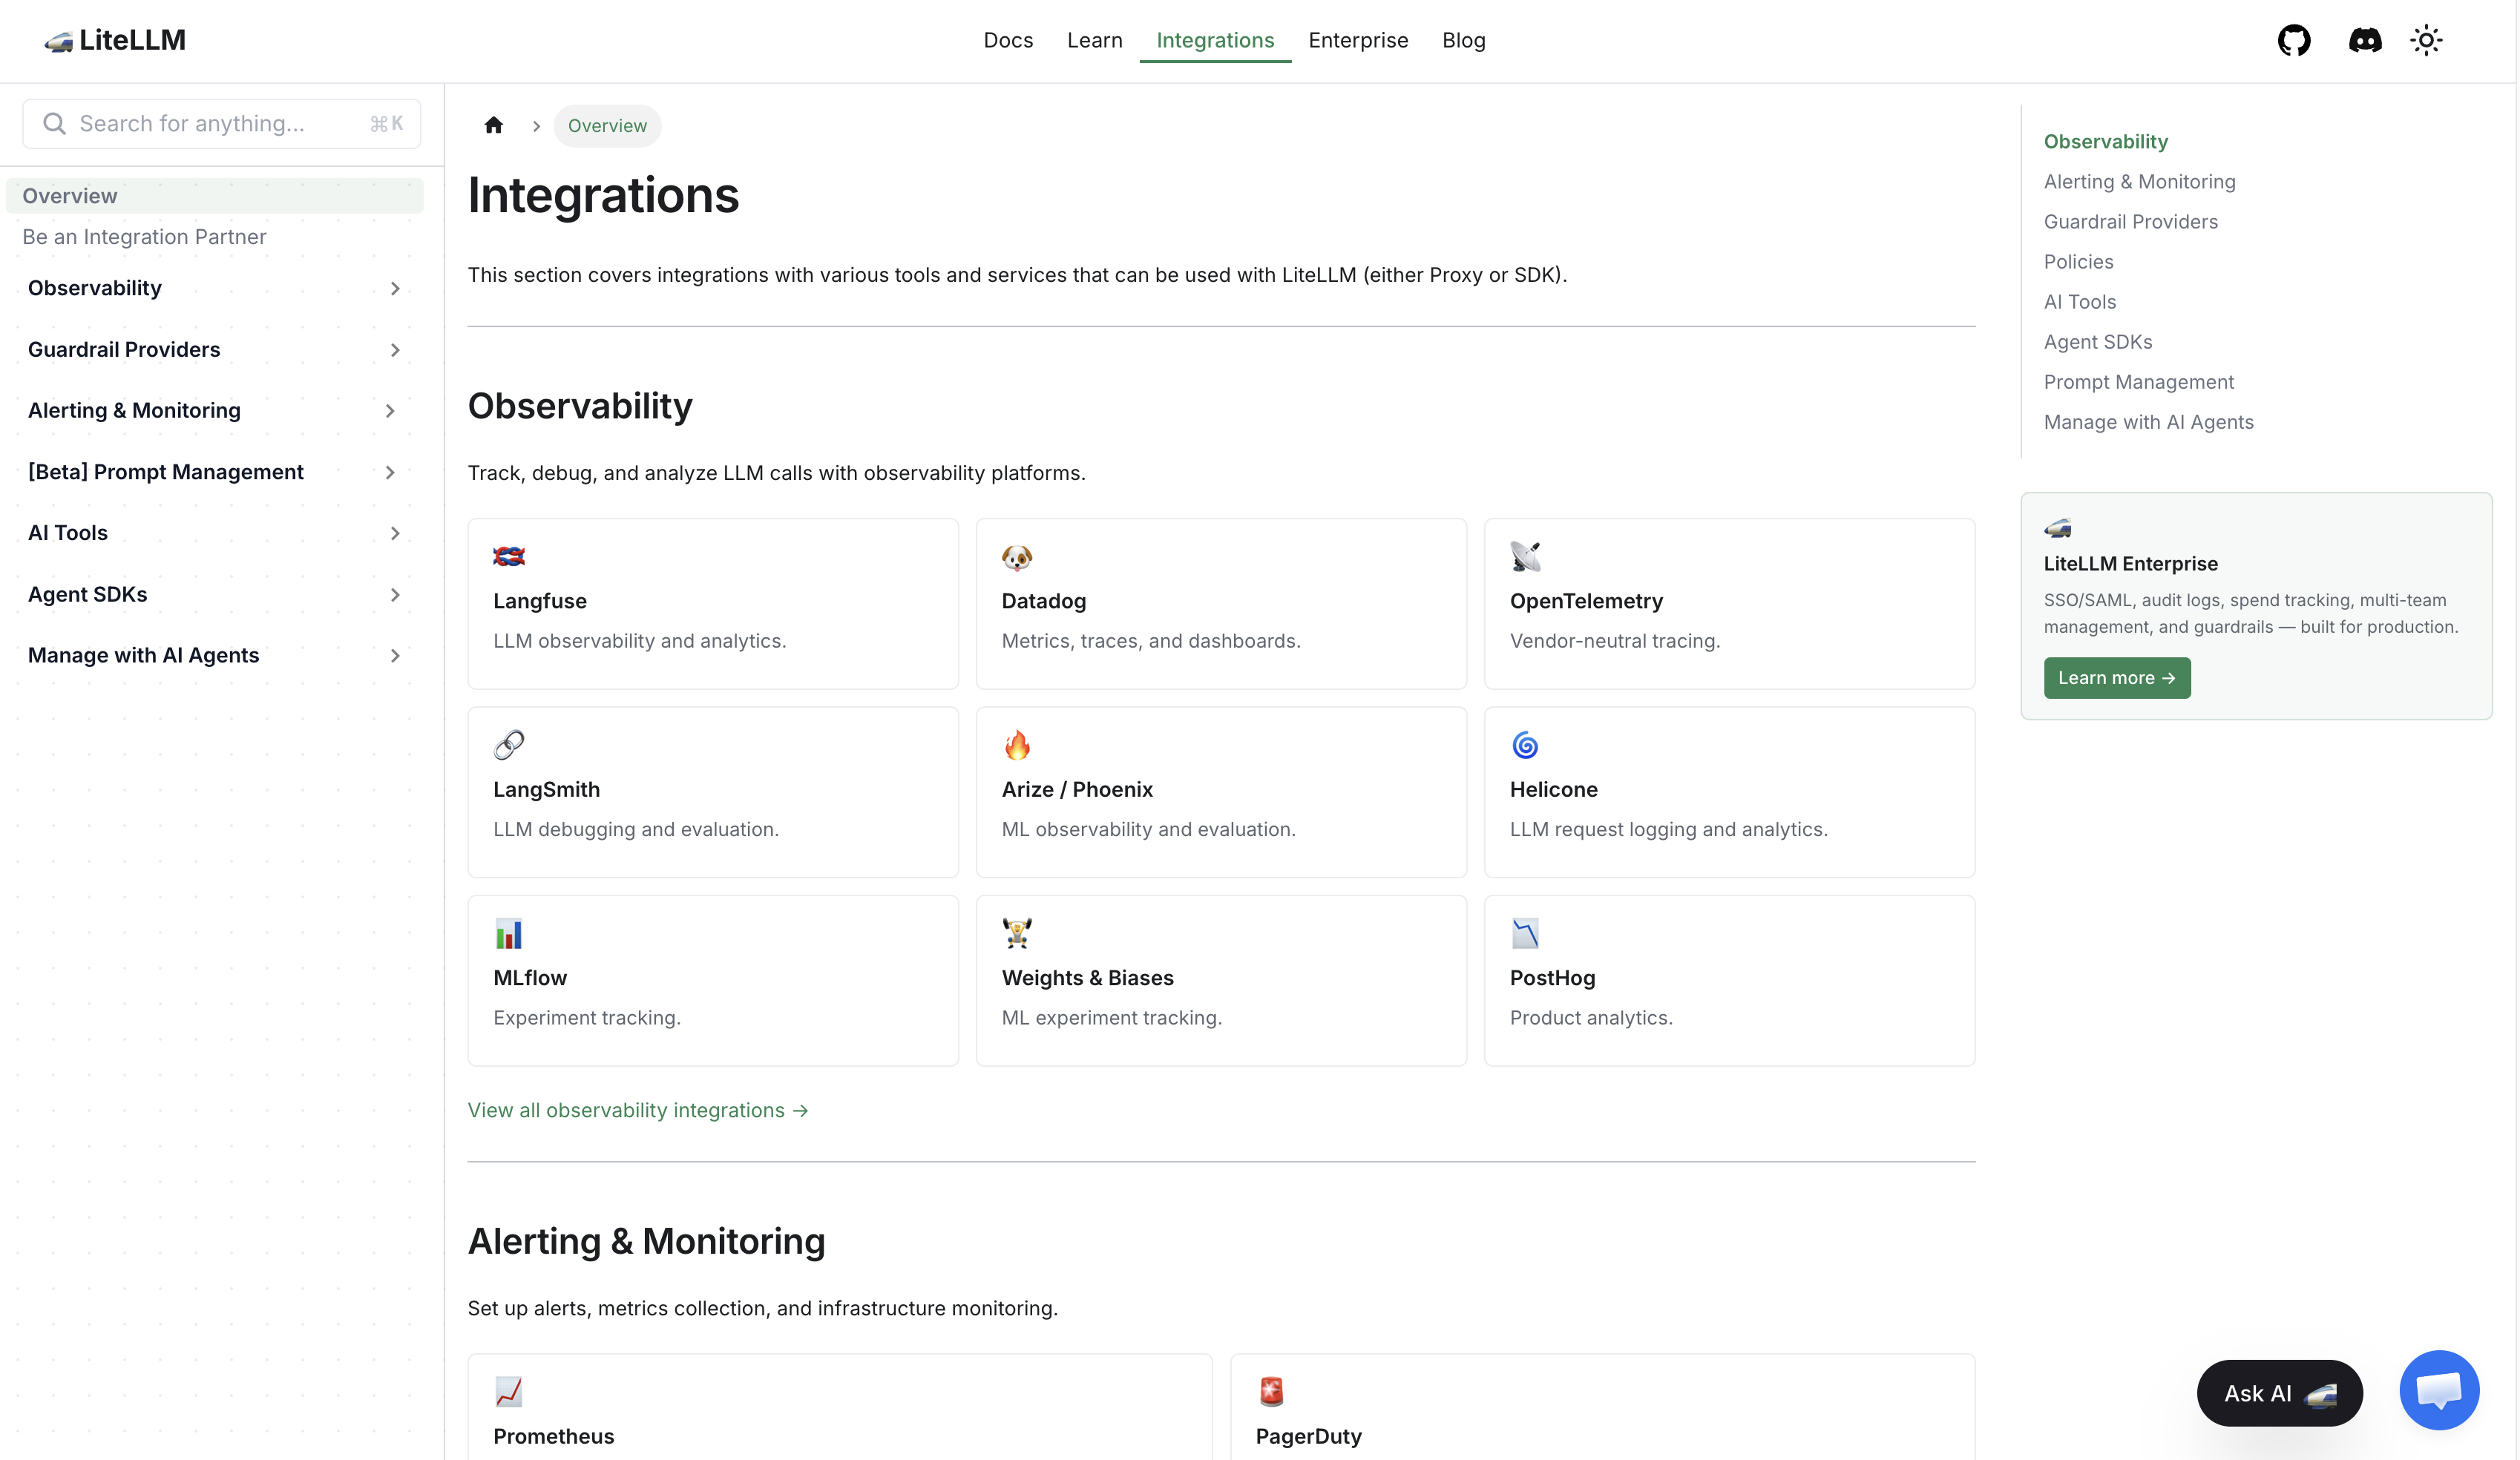
Task: Open the blue chat bubble widget
Action: (x=2439, y=1390)
